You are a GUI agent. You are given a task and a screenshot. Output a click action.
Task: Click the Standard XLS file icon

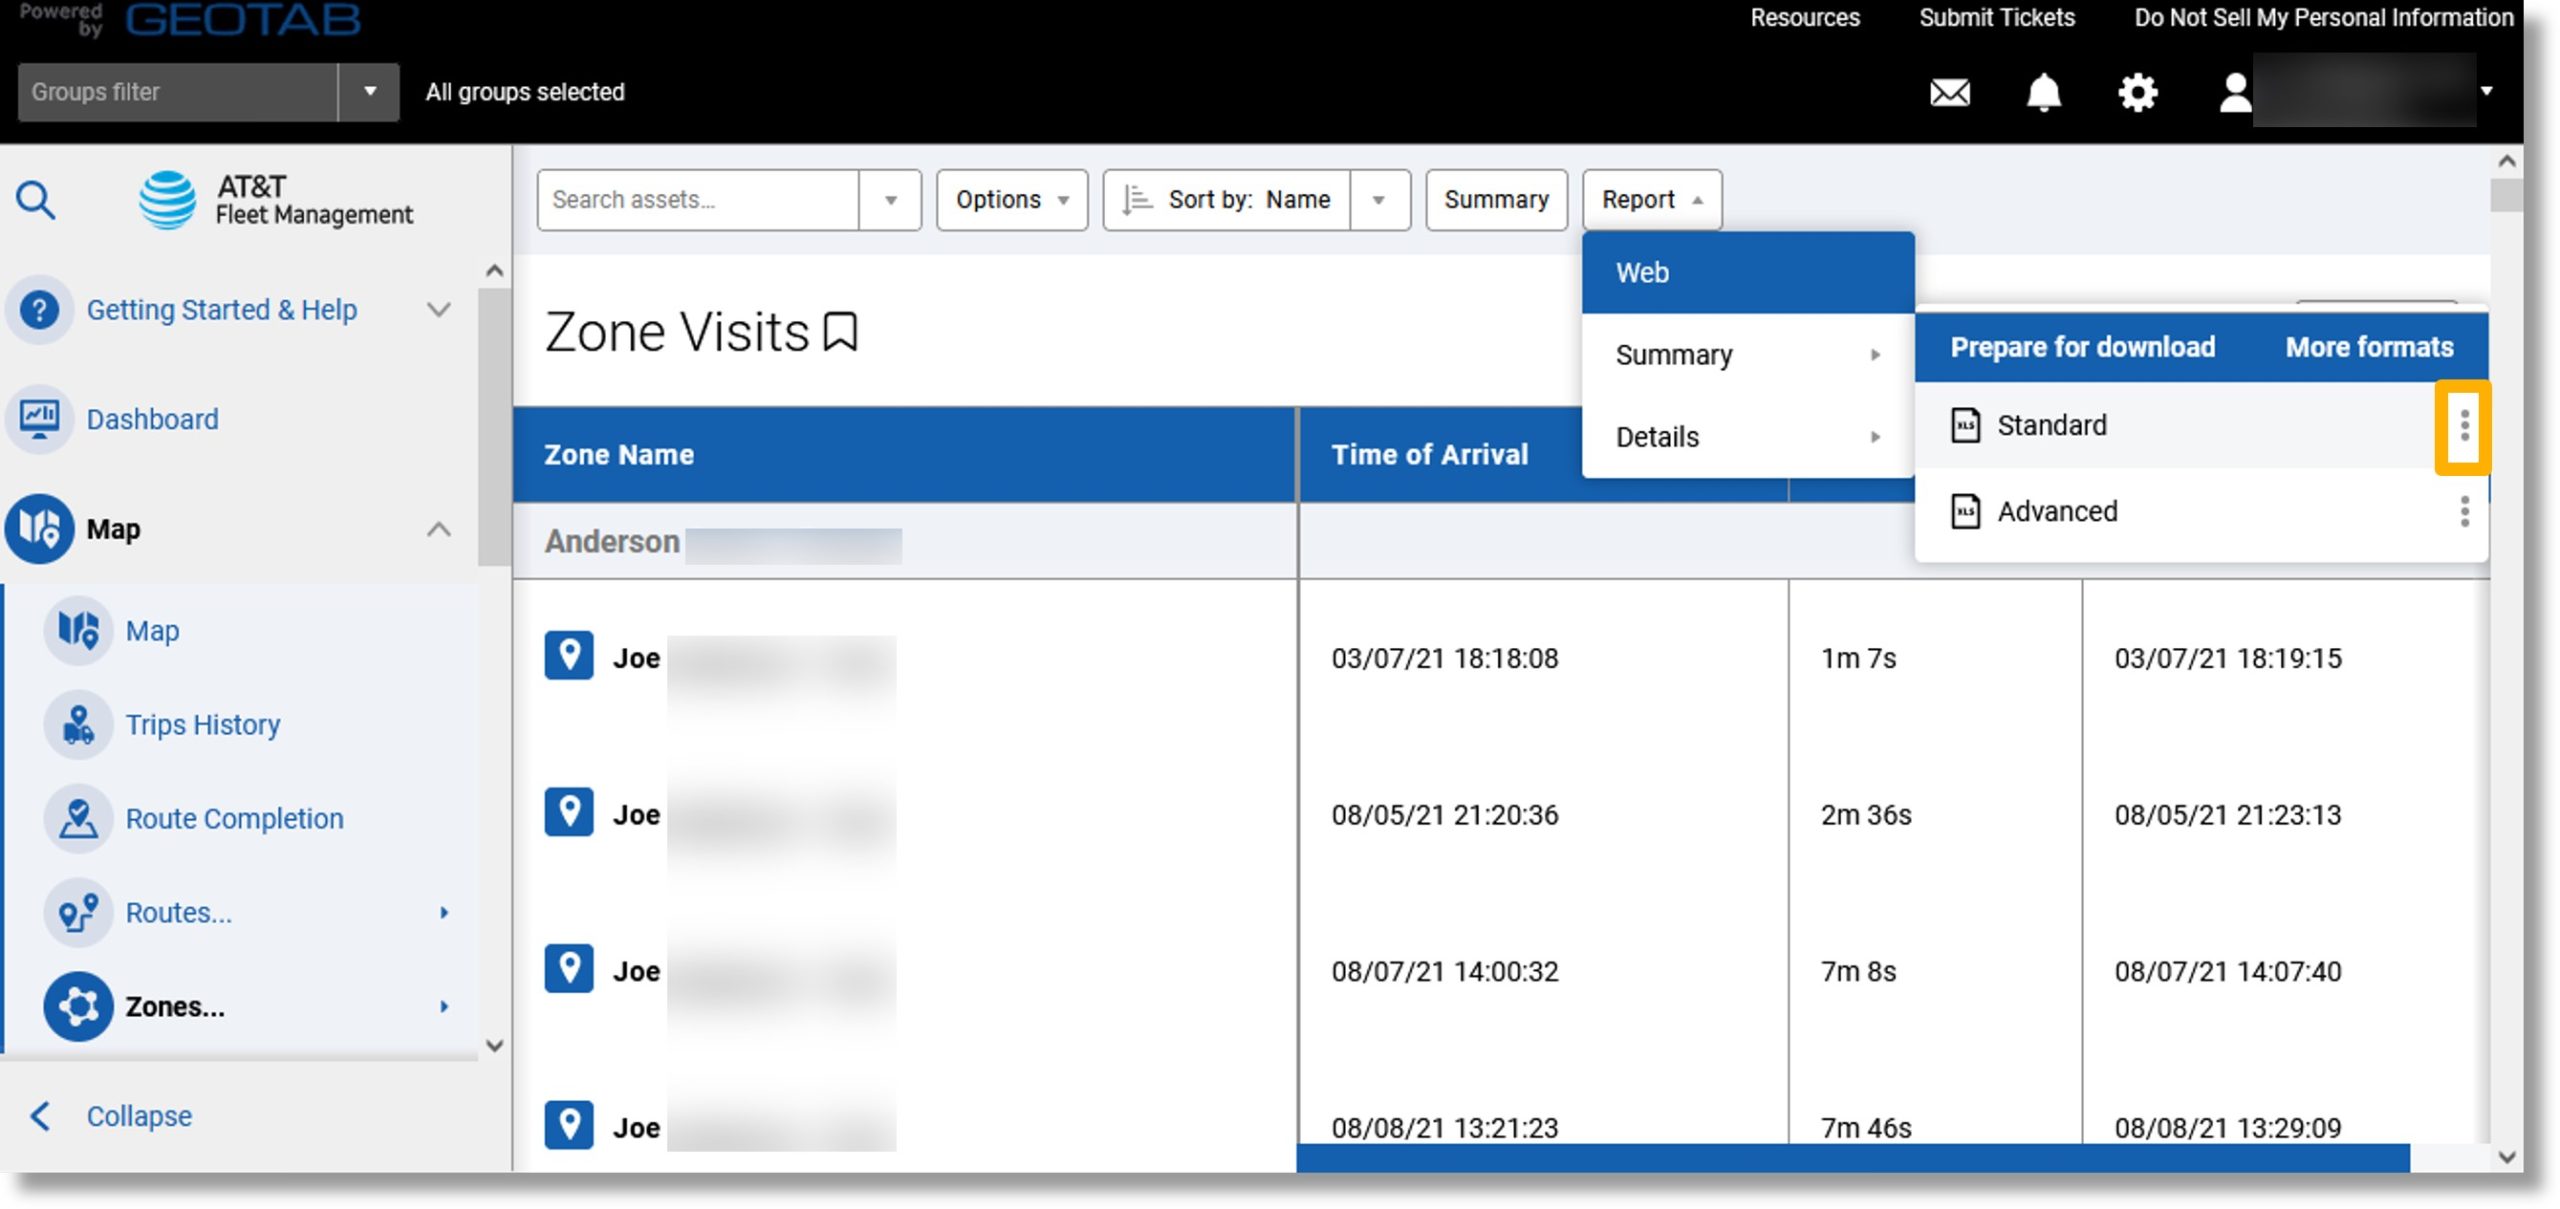[x=1965, y=425]
